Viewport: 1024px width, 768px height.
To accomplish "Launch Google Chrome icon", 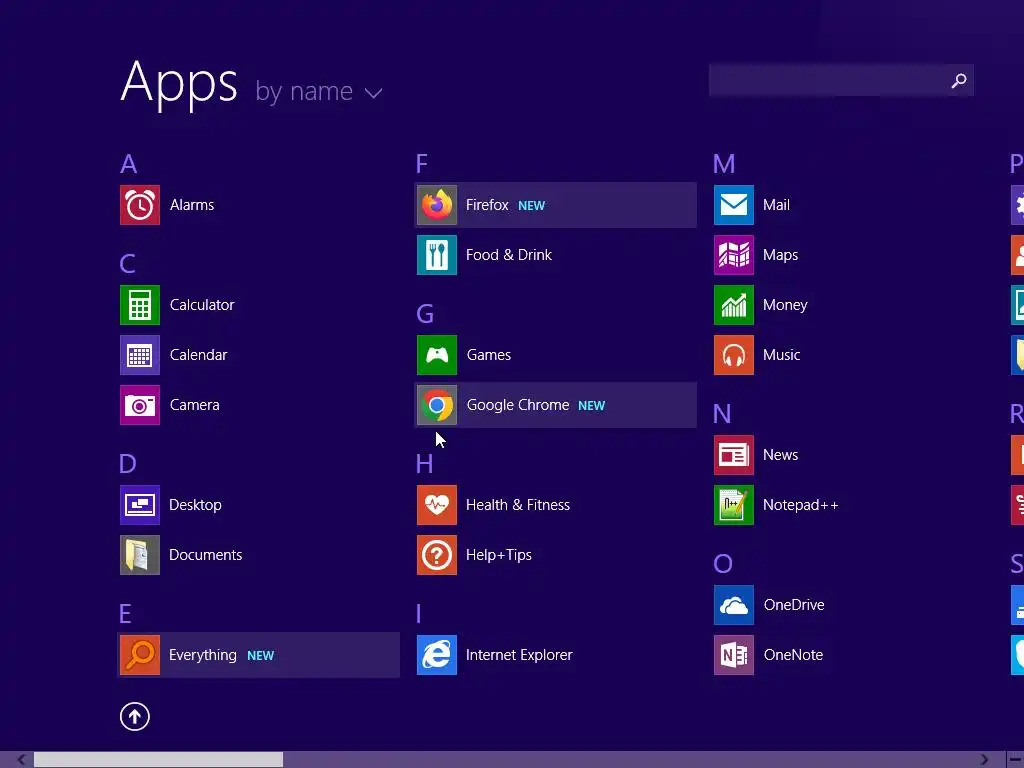I will coord(437,405).
